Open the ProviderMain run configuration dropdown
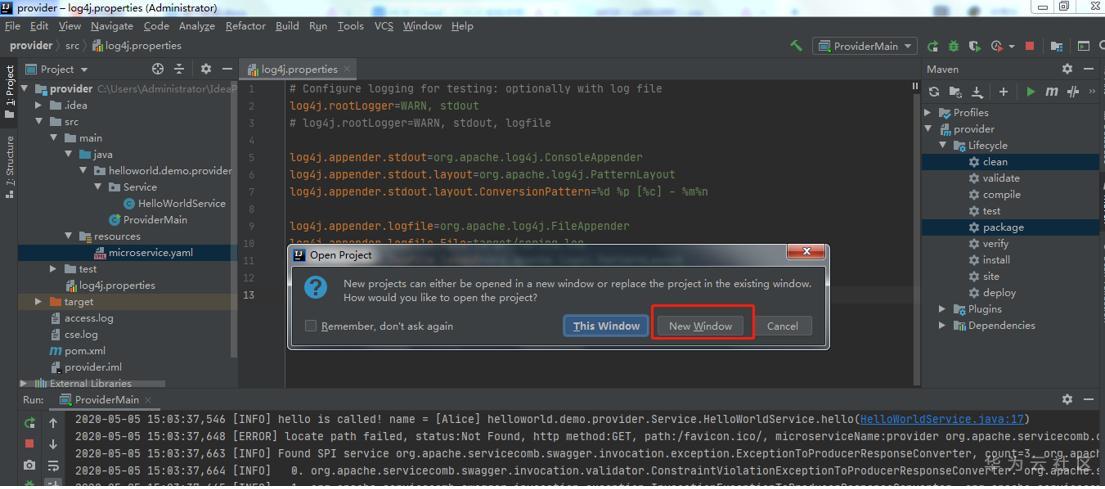 coord(865,46)
